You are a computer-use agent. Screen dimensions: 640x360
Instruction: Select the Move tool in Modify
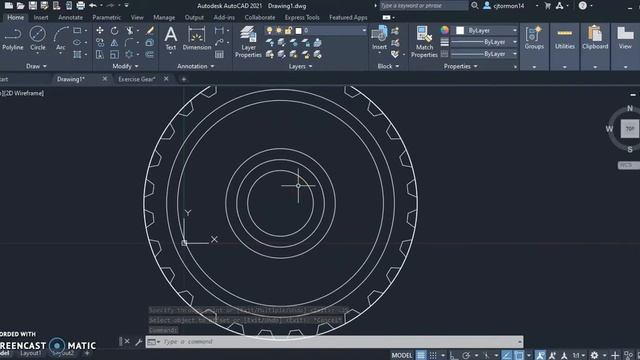tap(100, 31)
